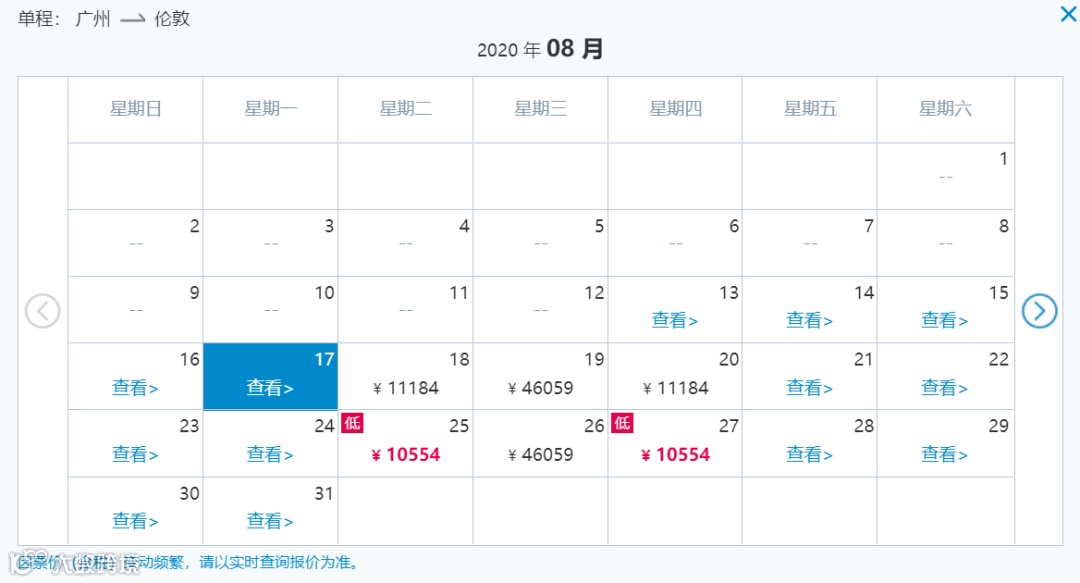
Task: Go to the previous month arrow
Action: [43, 311]
